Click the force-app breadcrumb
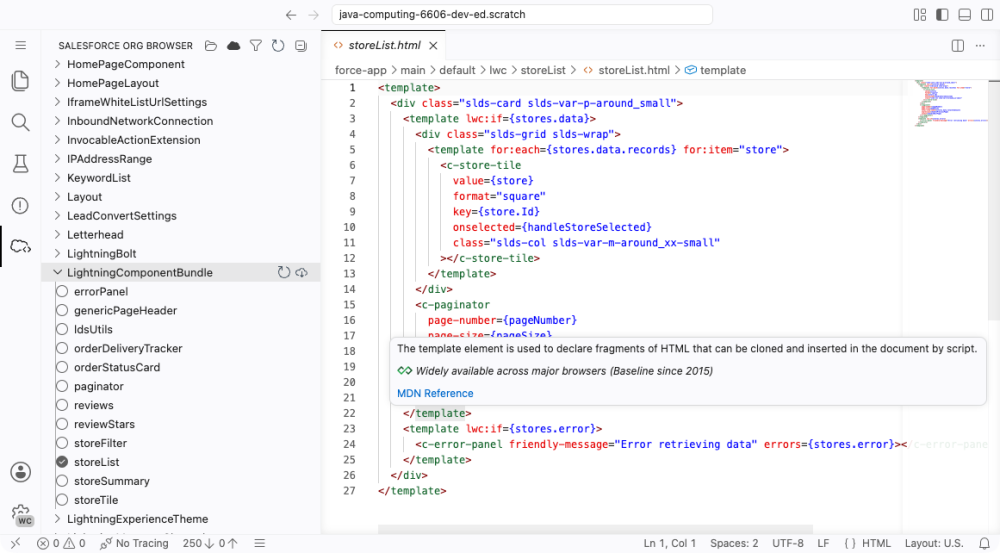The width and height of the screenshot is (1000, 553). tap(360, 70)
